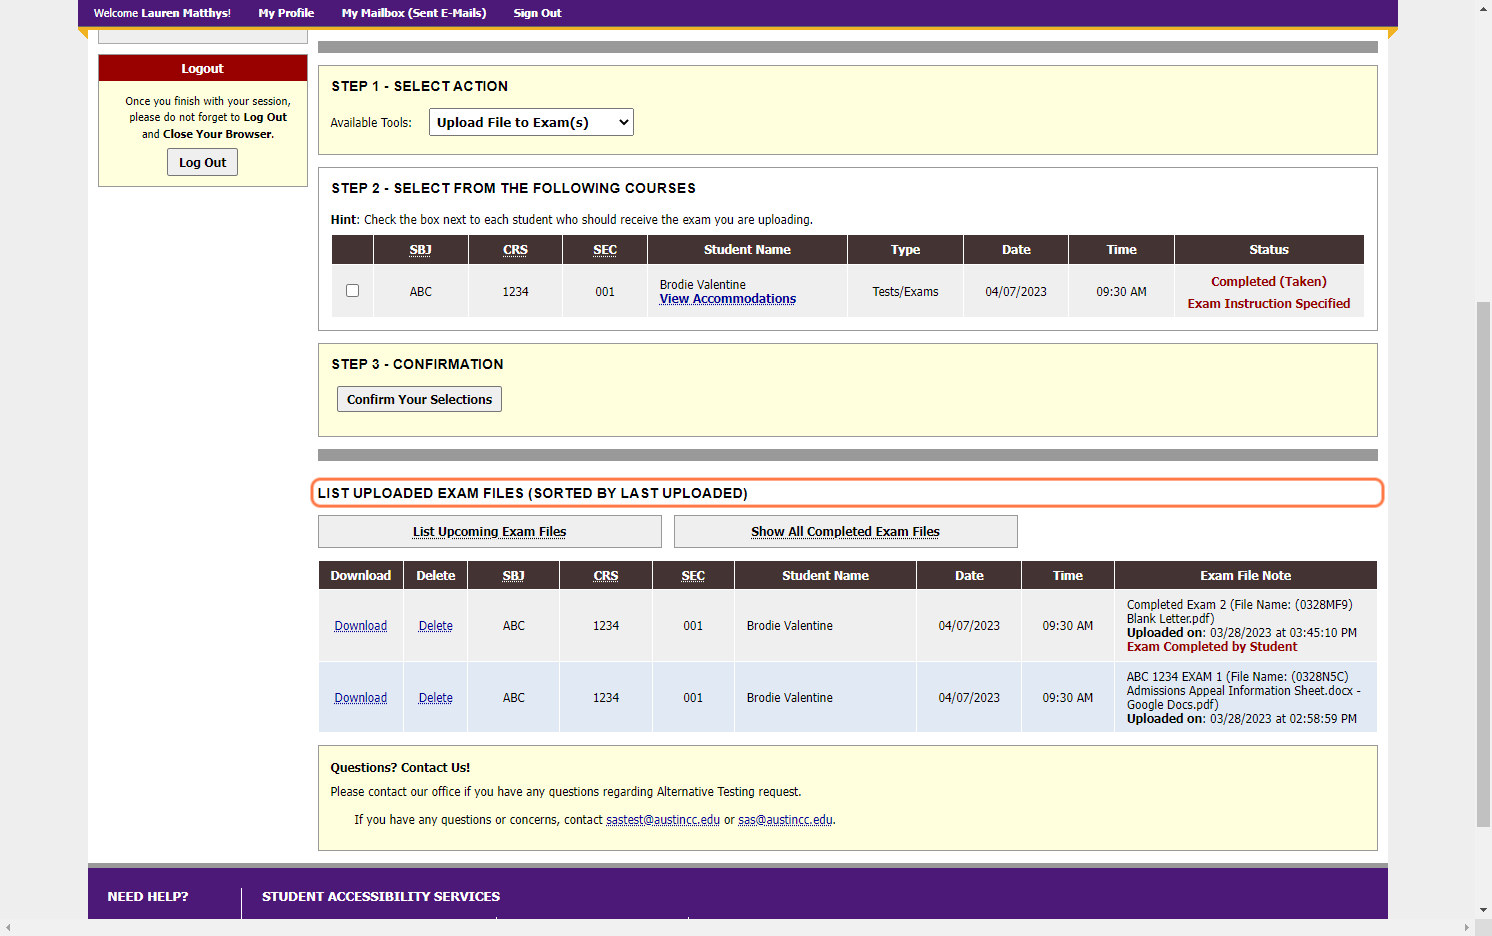
Task: Click Welcome Lauren Matthys! text
Action: pyautogui.click(x=162, y=13)
